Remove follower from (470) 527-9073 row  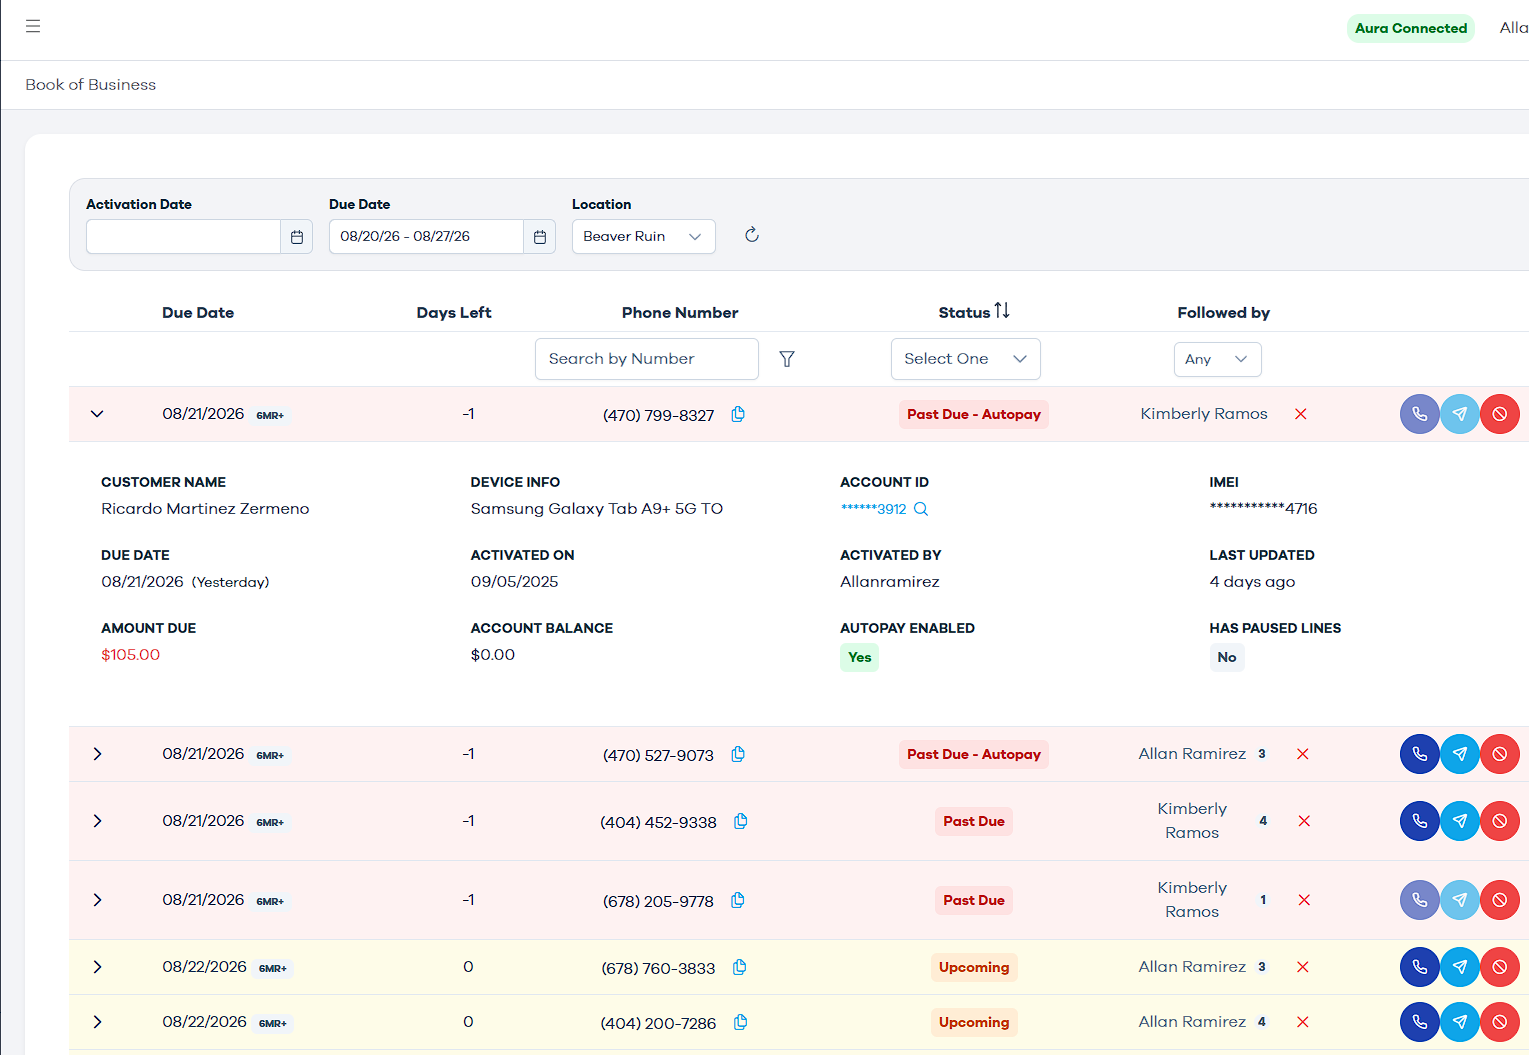[x=1303, y=754]
